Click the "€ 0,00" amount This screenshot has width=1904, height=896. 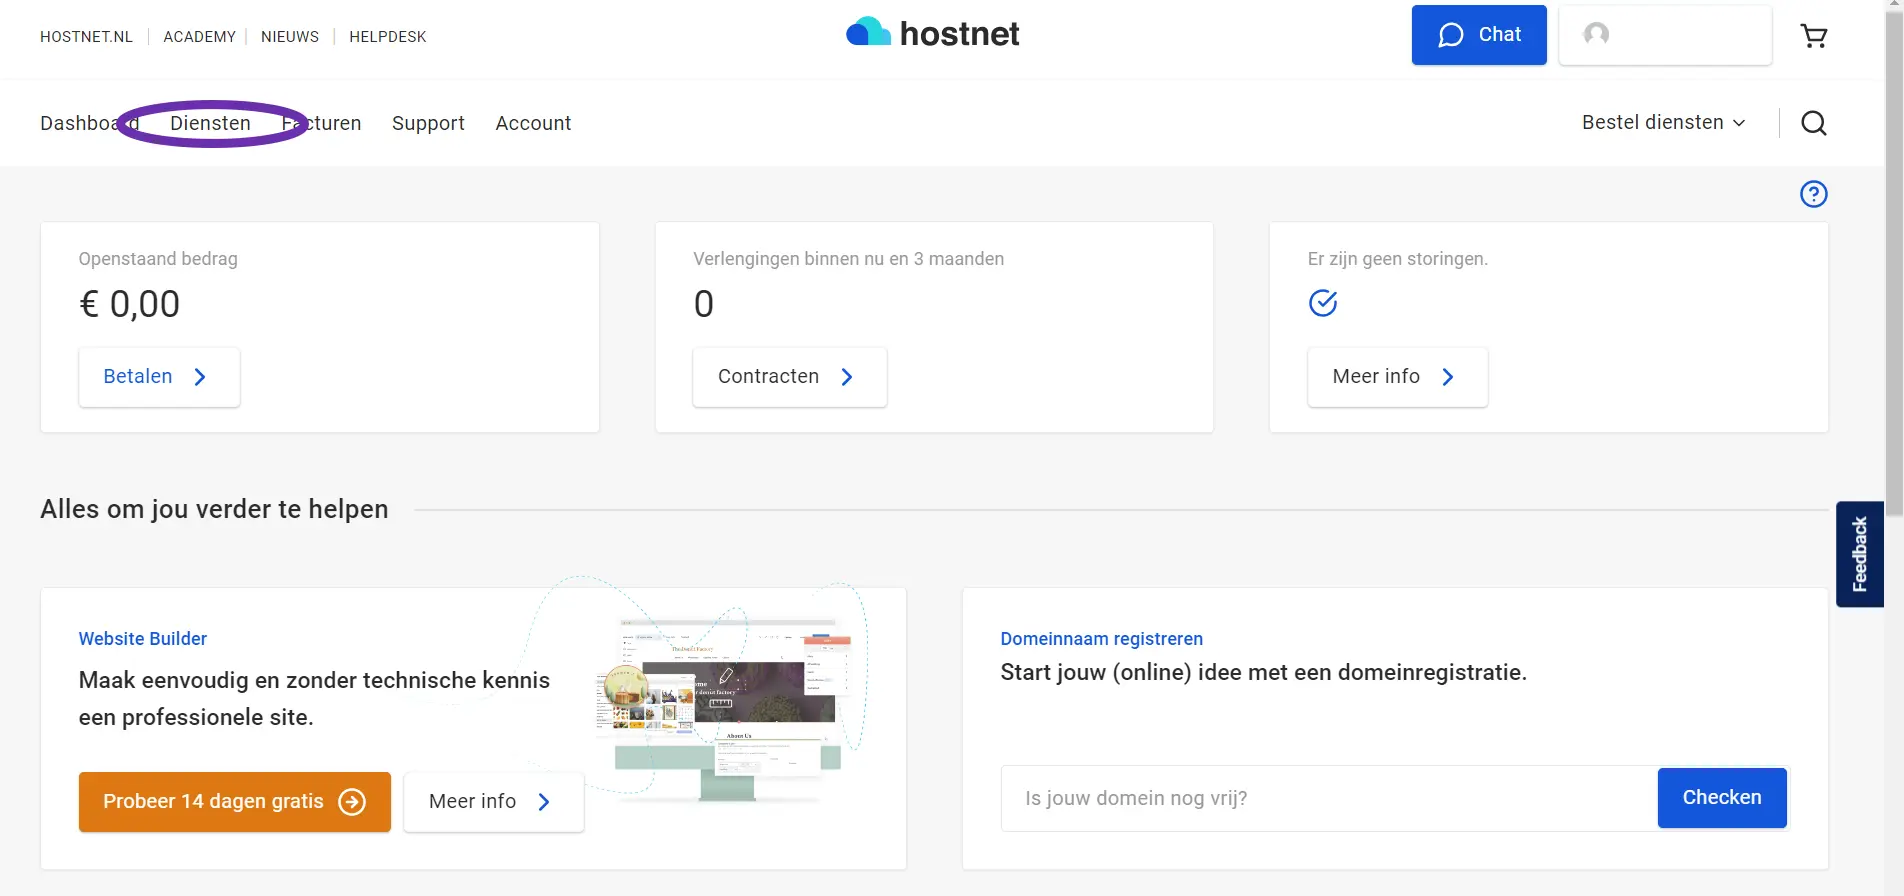coord(129,304)
